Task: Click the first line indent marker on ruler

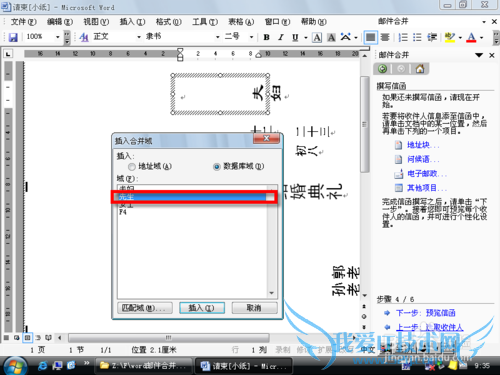Action: point(180,51)
